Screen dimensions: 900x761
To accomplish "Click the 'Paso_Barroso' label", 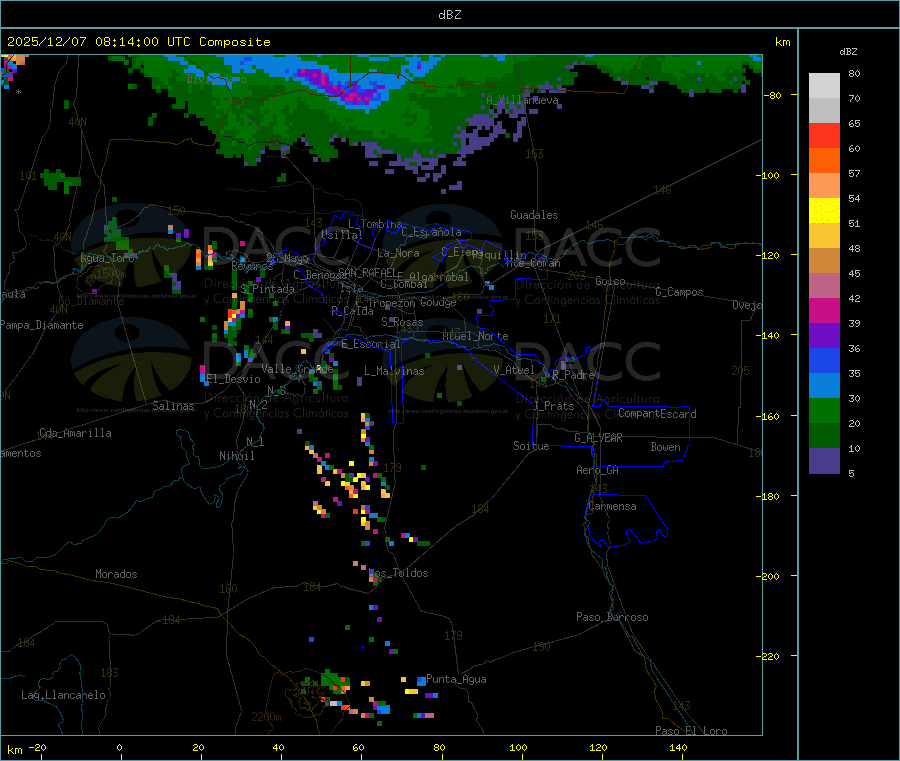I will point(612,617).
